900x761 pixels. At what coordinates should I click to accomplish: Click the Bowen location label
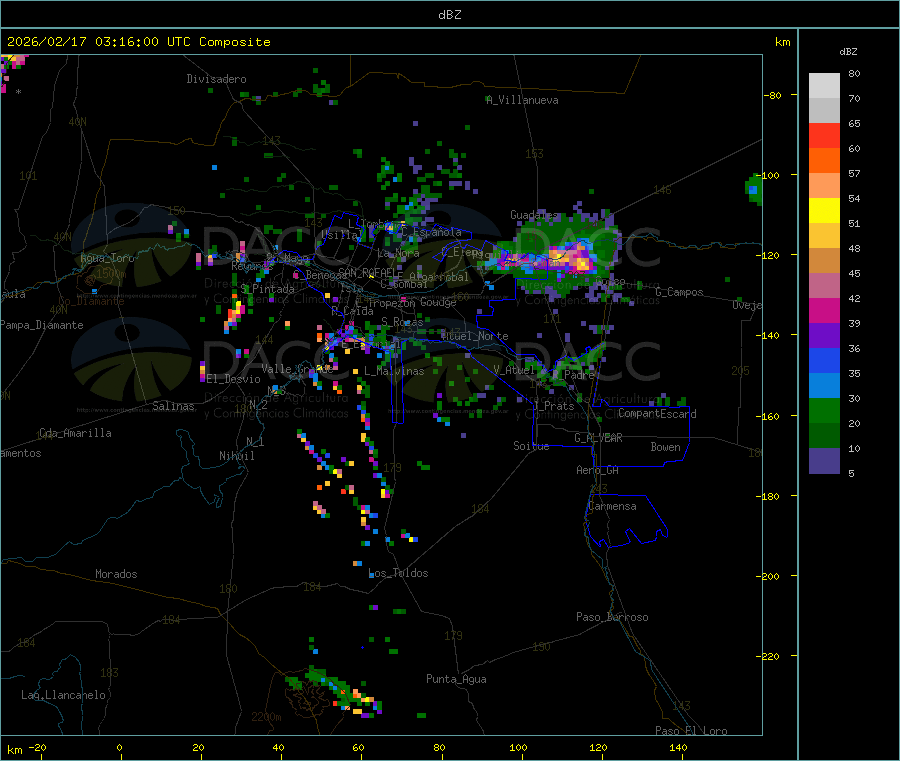pos(665,447)
